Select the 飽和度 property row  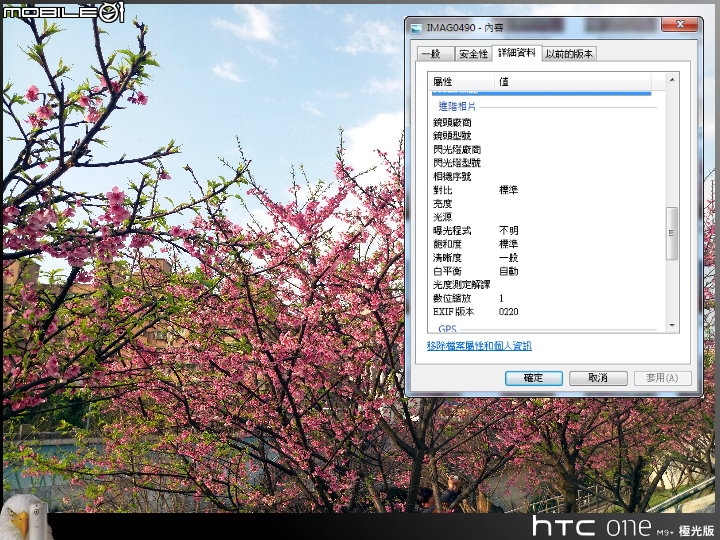click(x=544, y=244)
